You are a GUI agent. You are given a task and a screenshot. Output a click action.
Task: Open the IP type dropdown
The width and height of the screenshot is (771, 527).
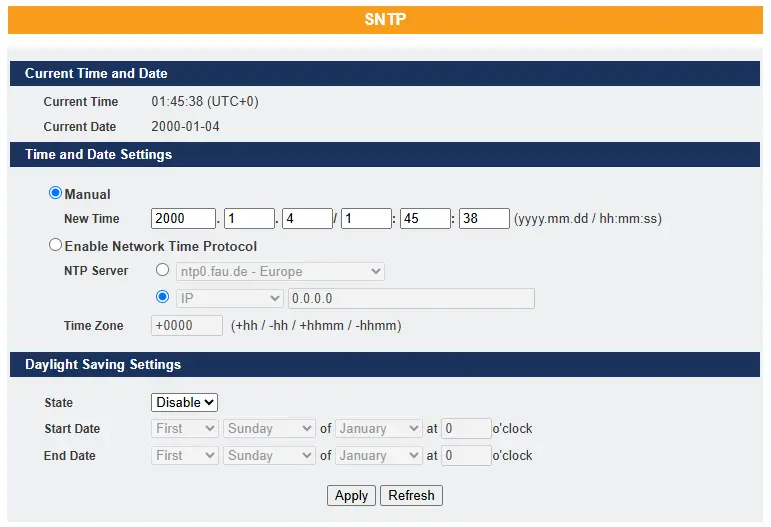coord(230,298)
